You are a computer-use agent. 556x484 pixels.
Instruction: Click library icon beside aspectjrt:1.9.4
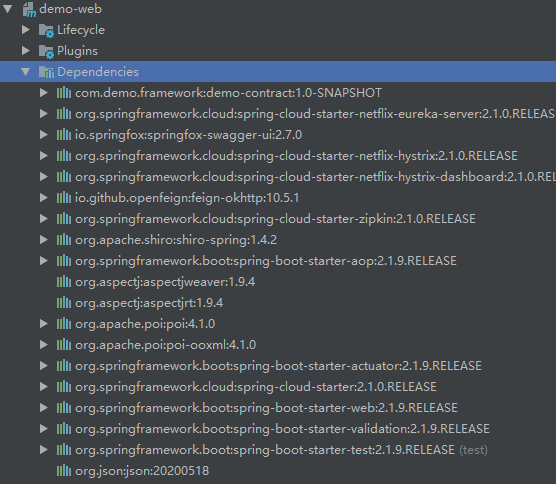pyautogui.click(x=64, y=303)
